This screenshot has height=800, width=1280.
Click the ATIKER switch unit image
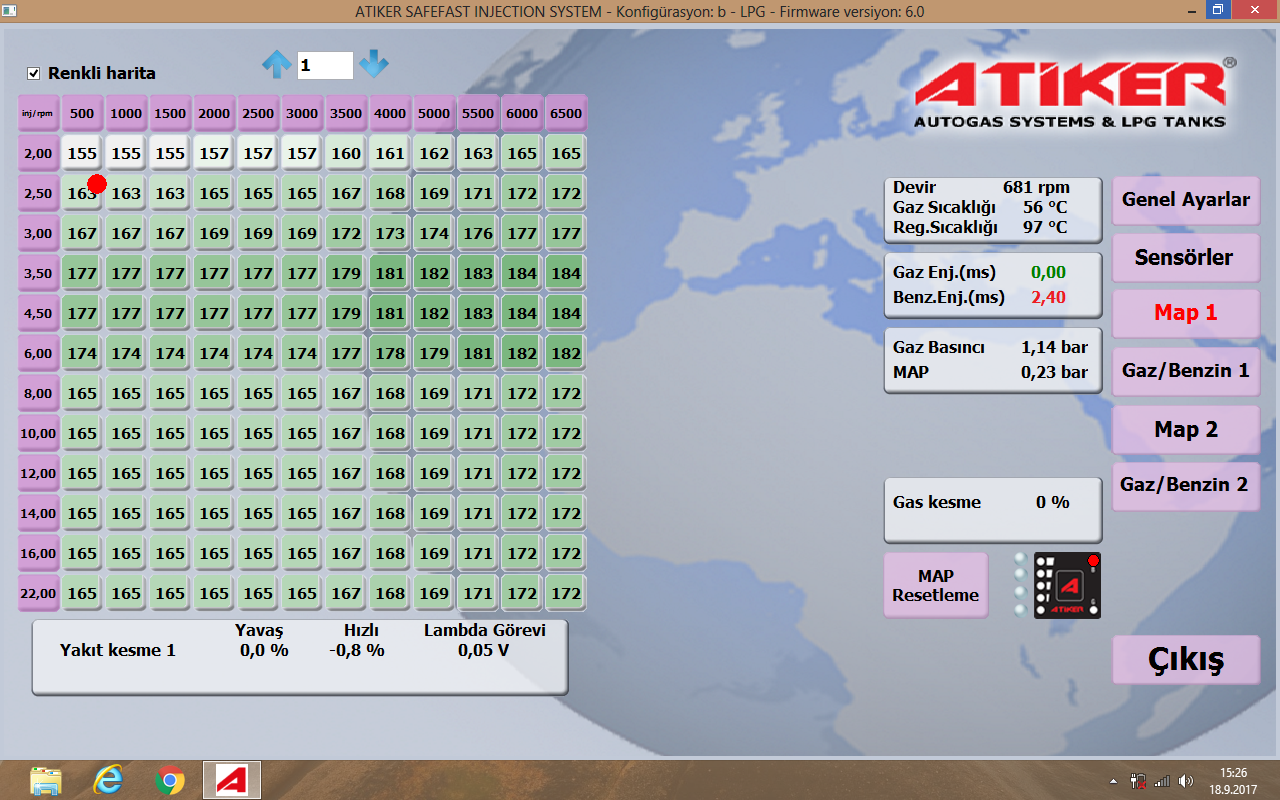1067,585
